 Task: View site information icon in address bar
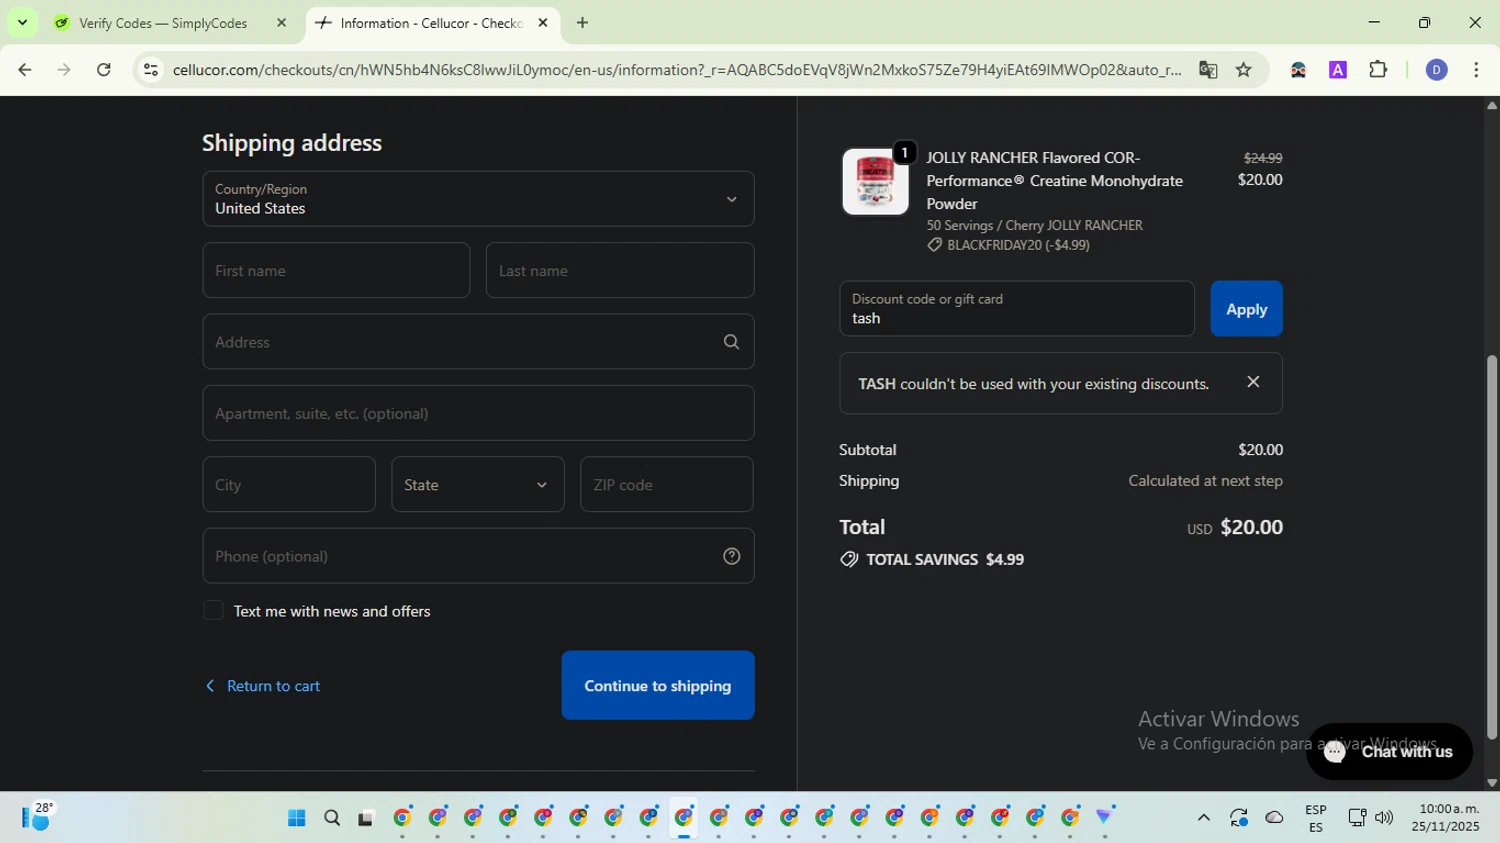(x=151, y=70)
